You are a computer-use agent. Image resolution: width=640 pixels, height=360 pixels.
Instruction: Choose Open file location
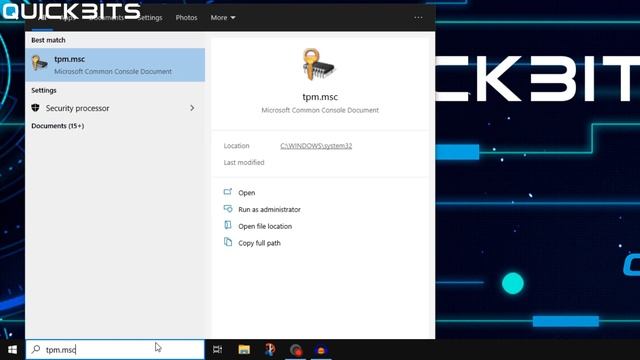click(265, 226)
